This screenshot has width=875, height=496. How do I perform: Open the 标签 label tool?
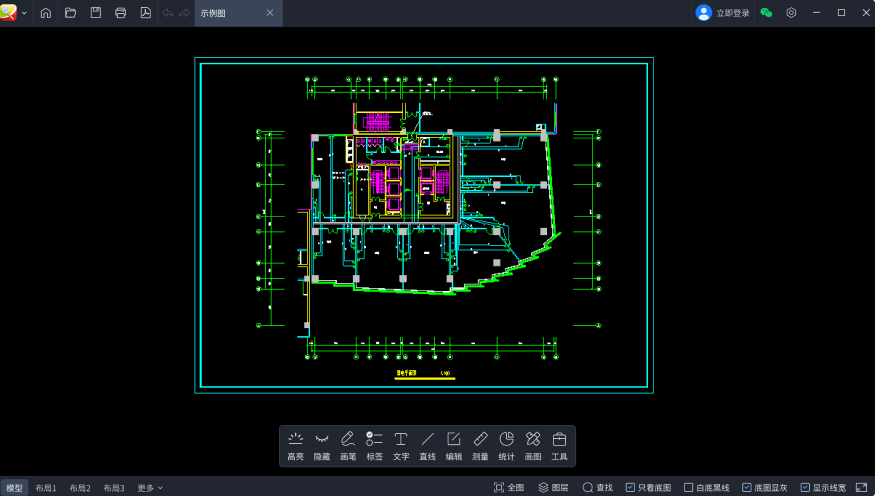(374, 445)
